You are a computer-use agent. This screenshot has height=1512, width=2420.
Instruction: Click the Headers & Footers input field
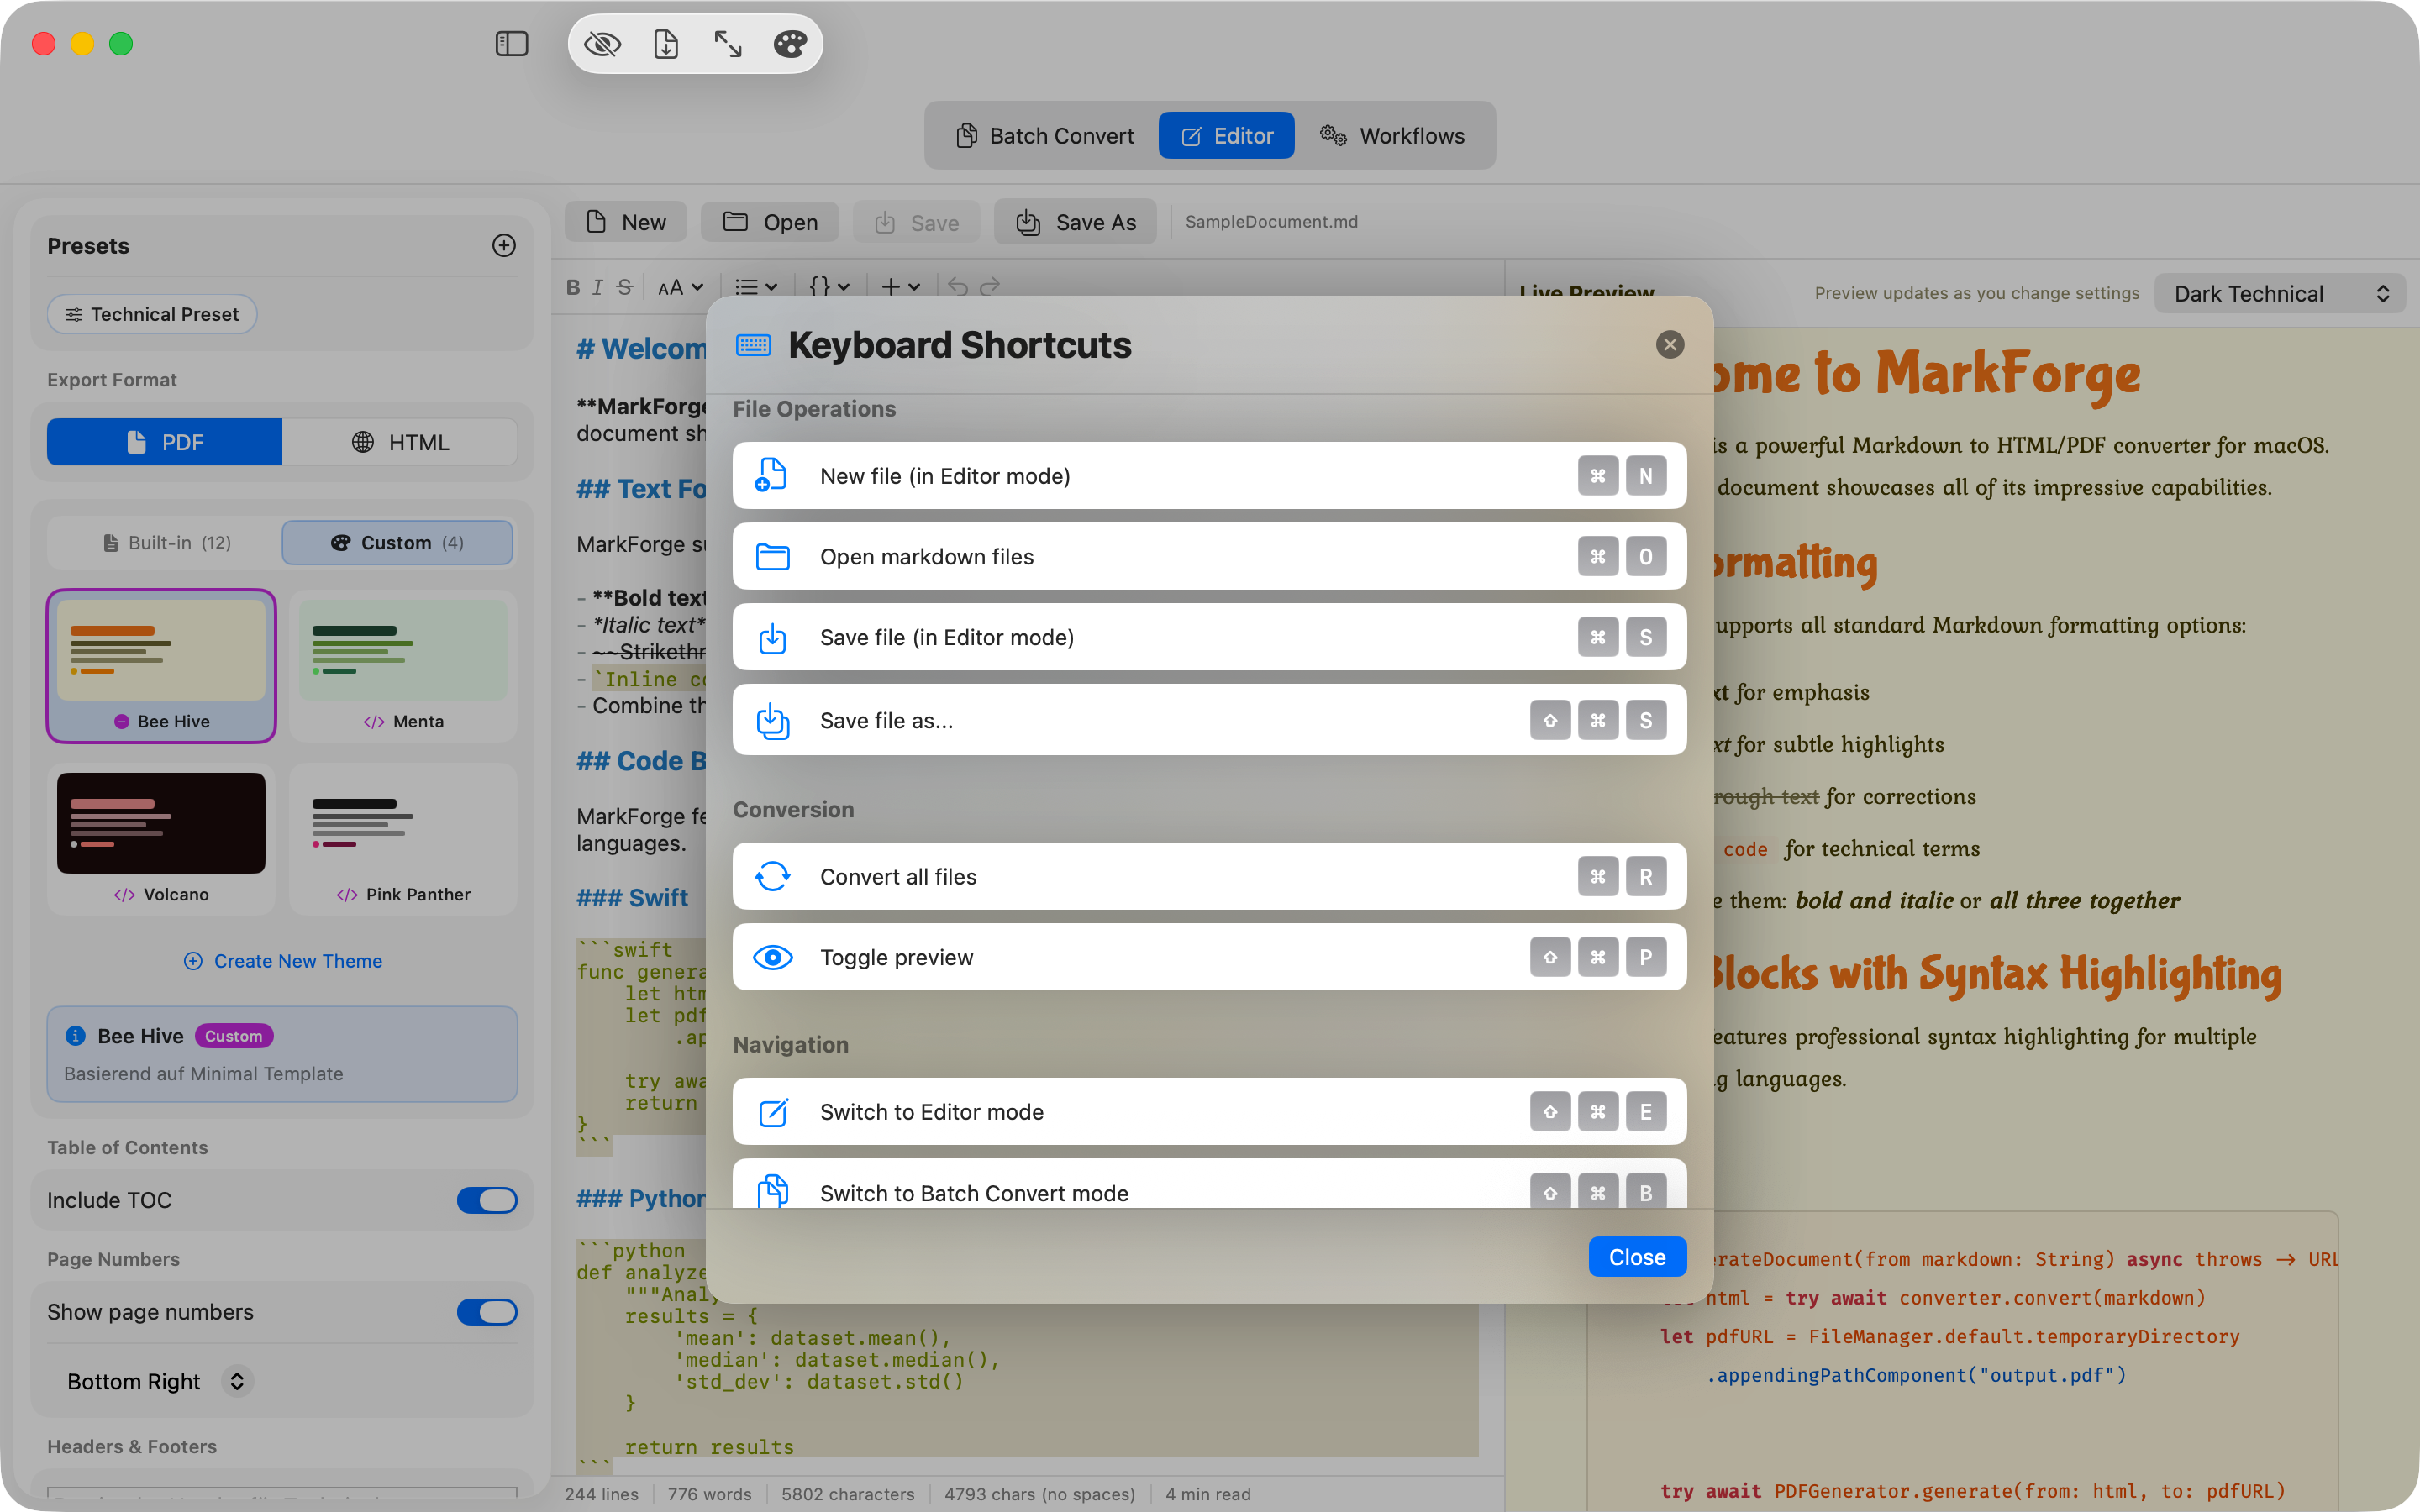click(x=282, y=1494)
